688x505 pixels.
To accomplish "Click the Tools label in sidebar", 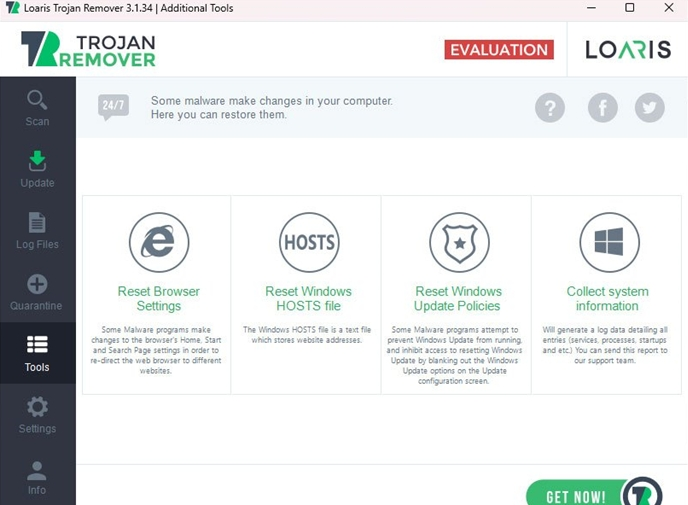I will tap(37, 367).
